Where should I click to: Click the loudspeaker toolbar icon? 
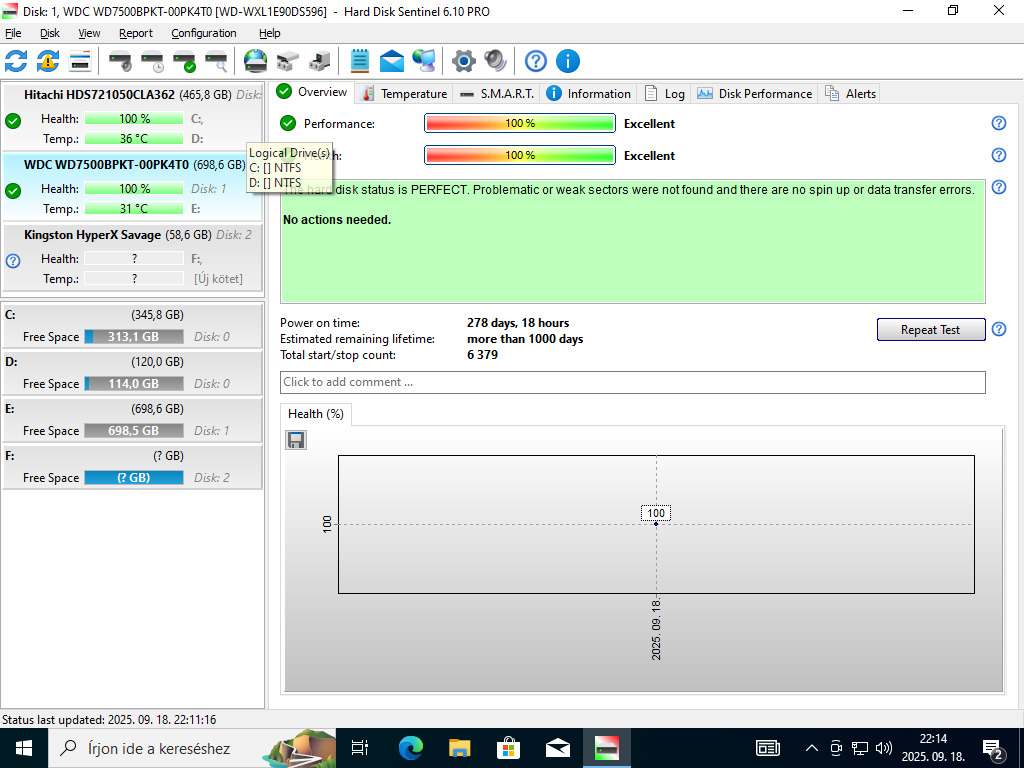pos(496,61)
